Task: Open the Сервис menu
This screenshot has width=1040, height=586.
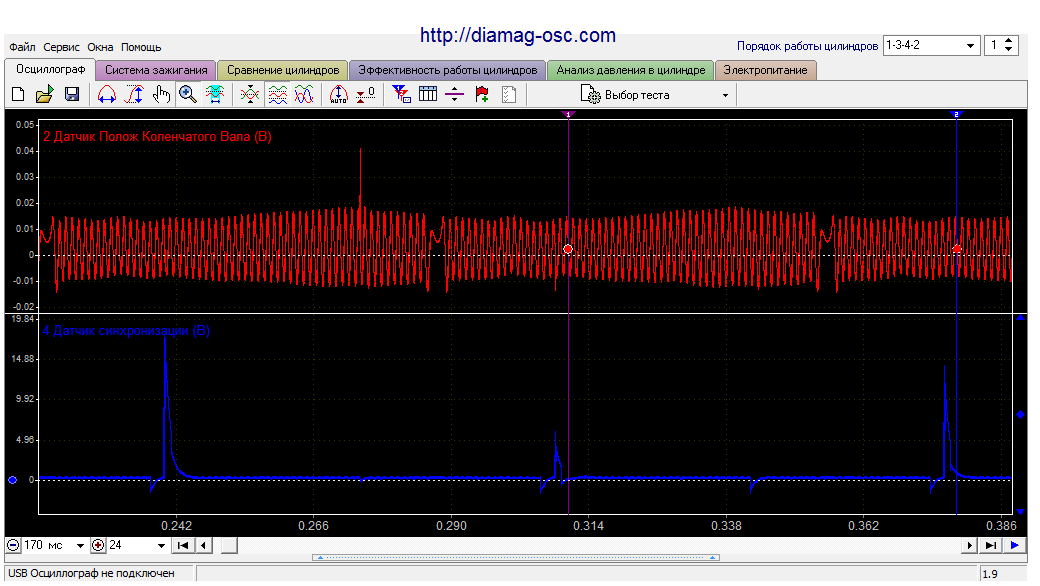Action: (x=62, y=47)
